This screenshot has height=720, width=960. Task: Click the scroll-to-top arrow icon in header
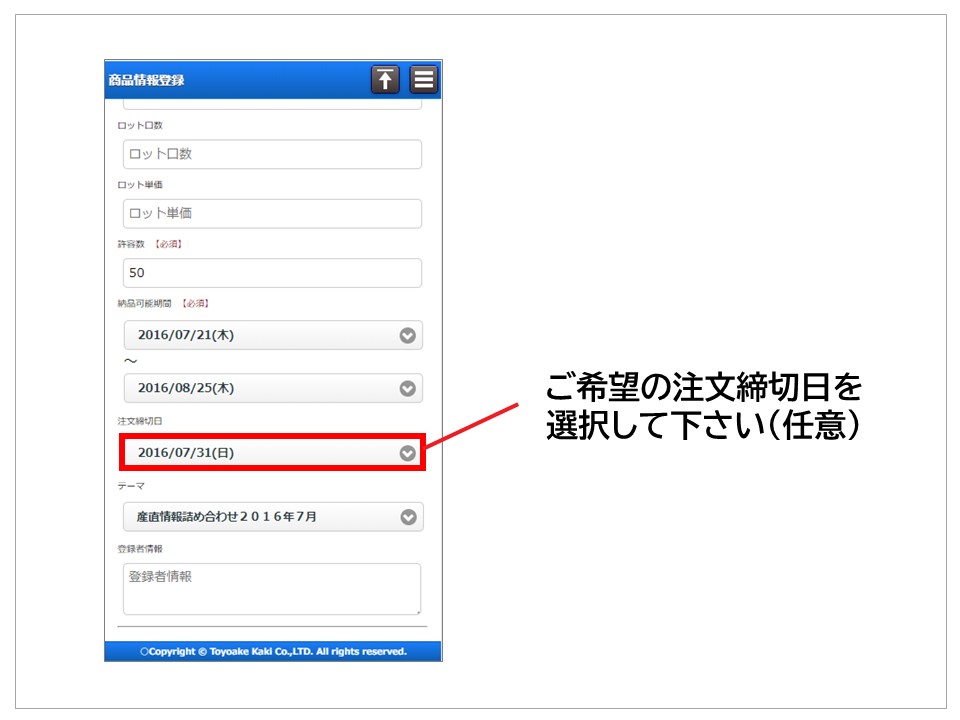tap(385, 80)
